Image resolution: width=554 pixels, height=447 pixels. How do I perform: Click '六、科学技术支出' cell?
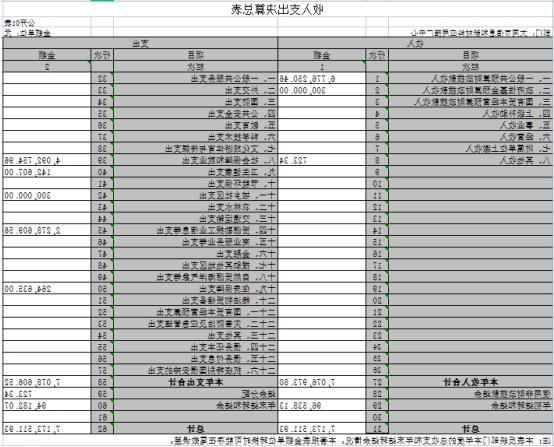pos(196,137)
